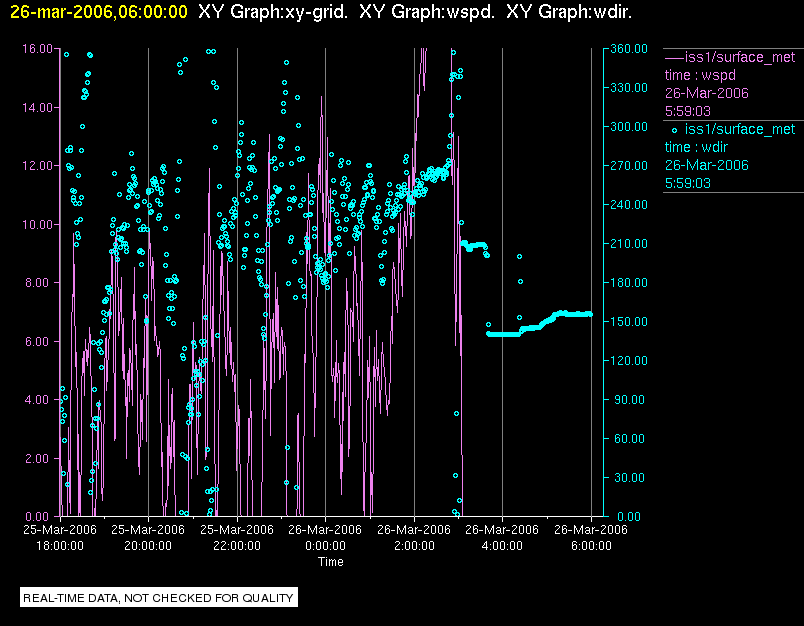
Task: Click the 'REAL-TIME DATA, NOT CHECKED FOR QUALITY' notice
Action: (159, 598)
